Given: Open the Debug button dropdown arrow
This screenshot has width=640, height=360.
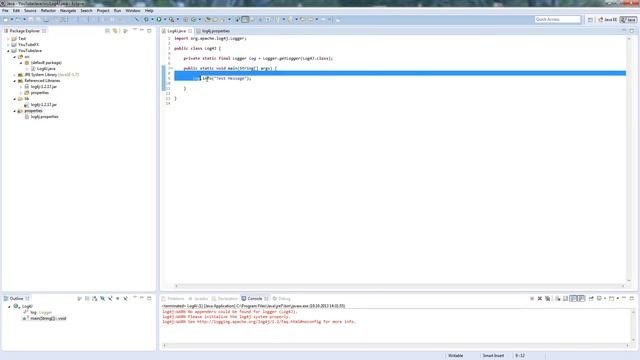Looking at the screenshot, I should click(152, 20).
